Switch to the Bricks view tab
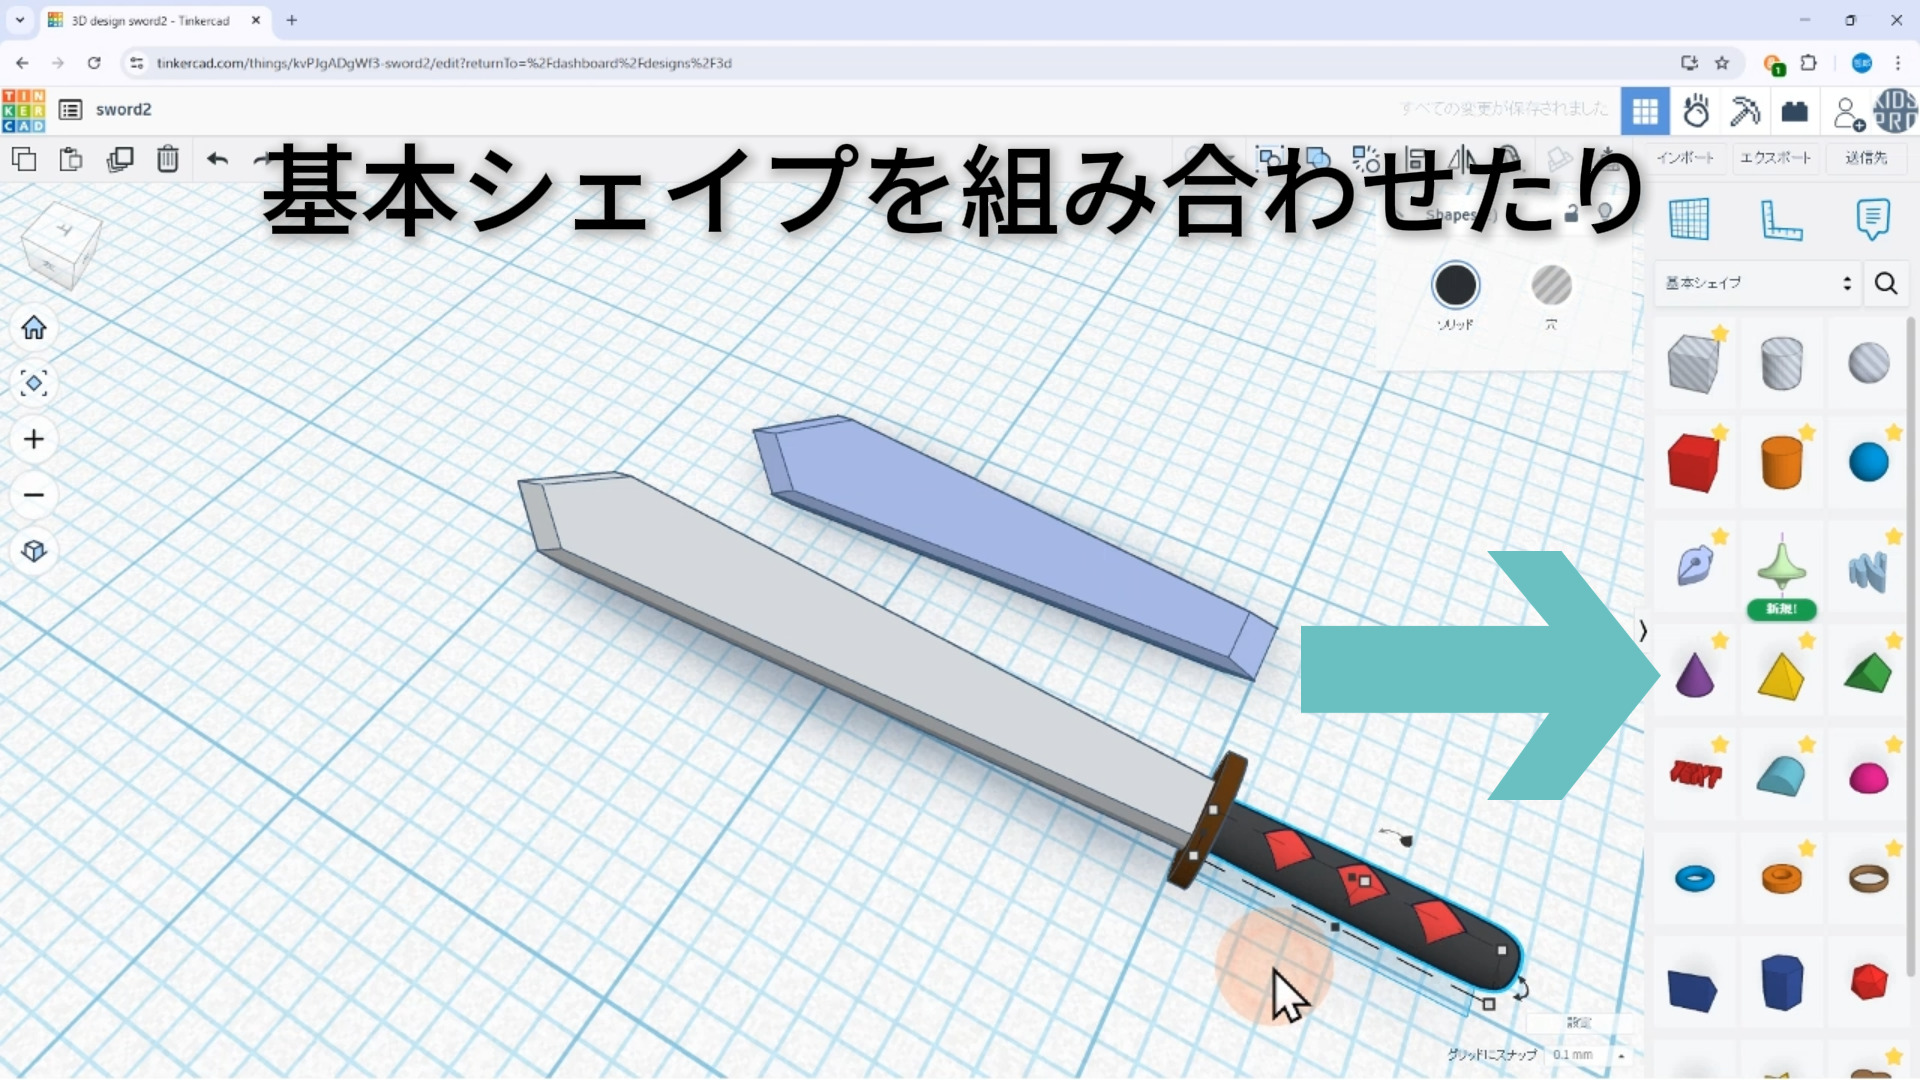 pos(1795,111)
